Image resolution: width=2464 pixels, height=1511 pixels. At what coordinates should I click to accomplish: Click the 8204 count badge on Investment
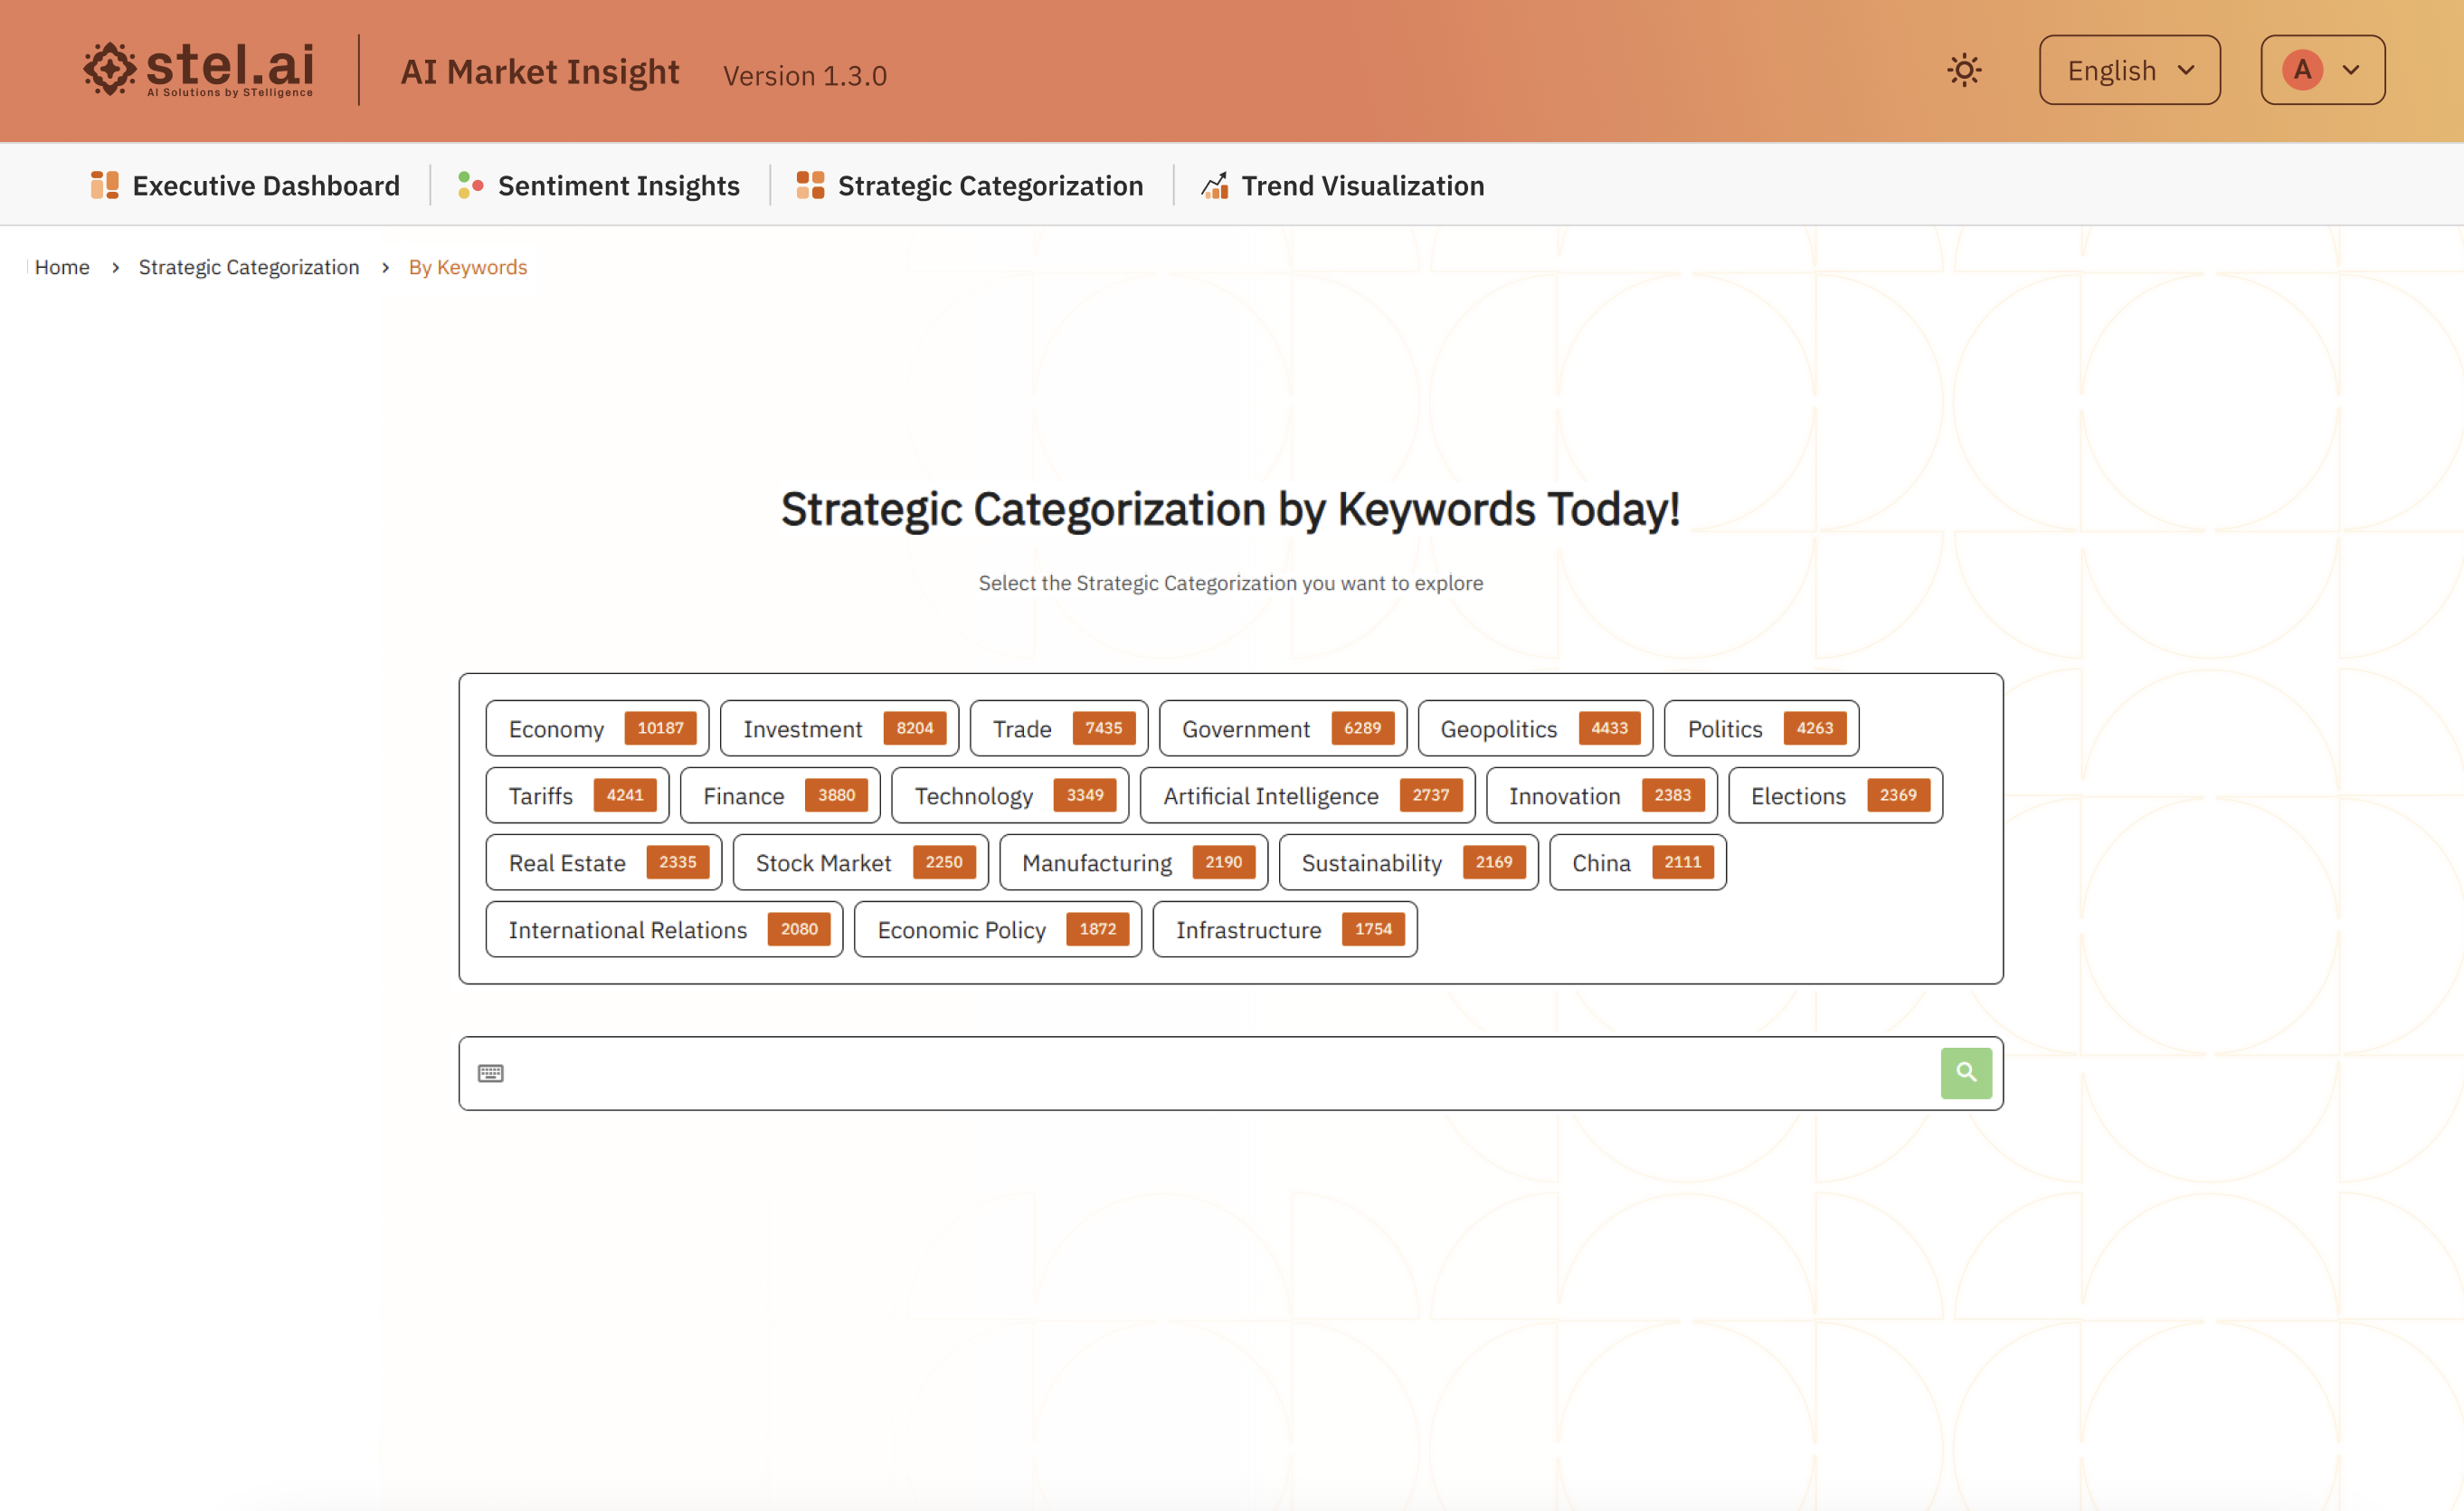914,728
